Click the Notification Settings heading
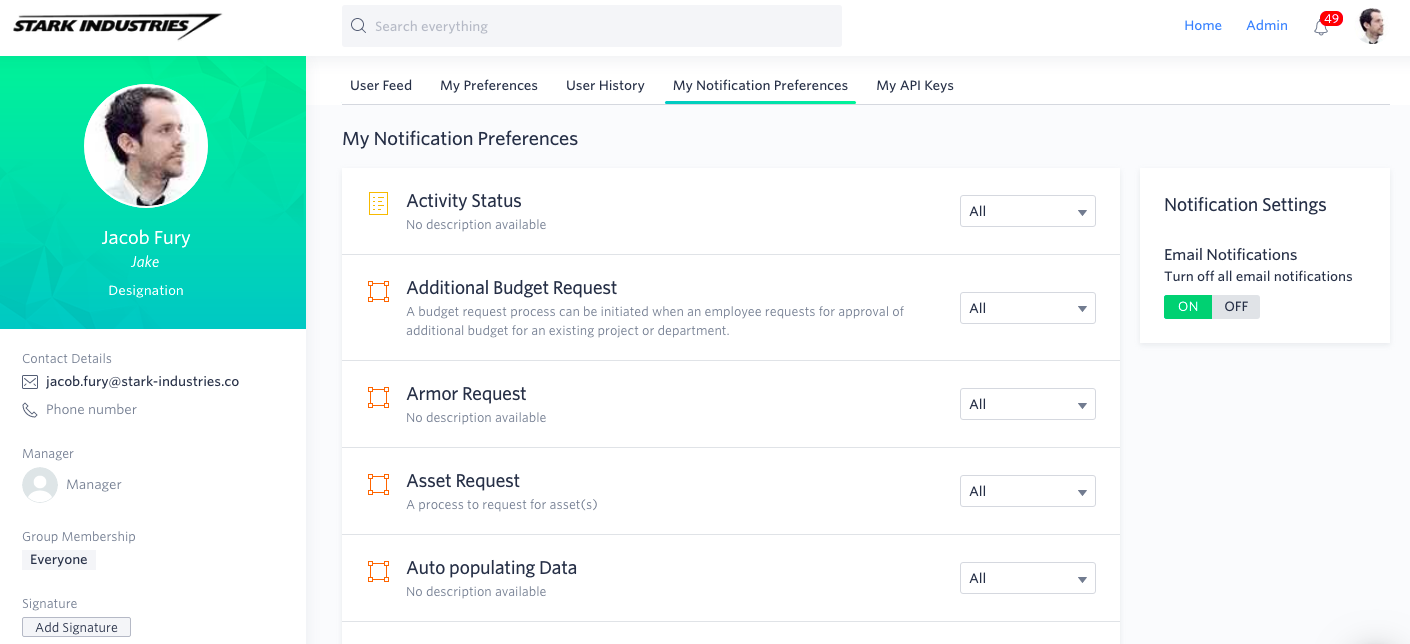Screen dimensions: 1410x644 (x=1245, y=205)
